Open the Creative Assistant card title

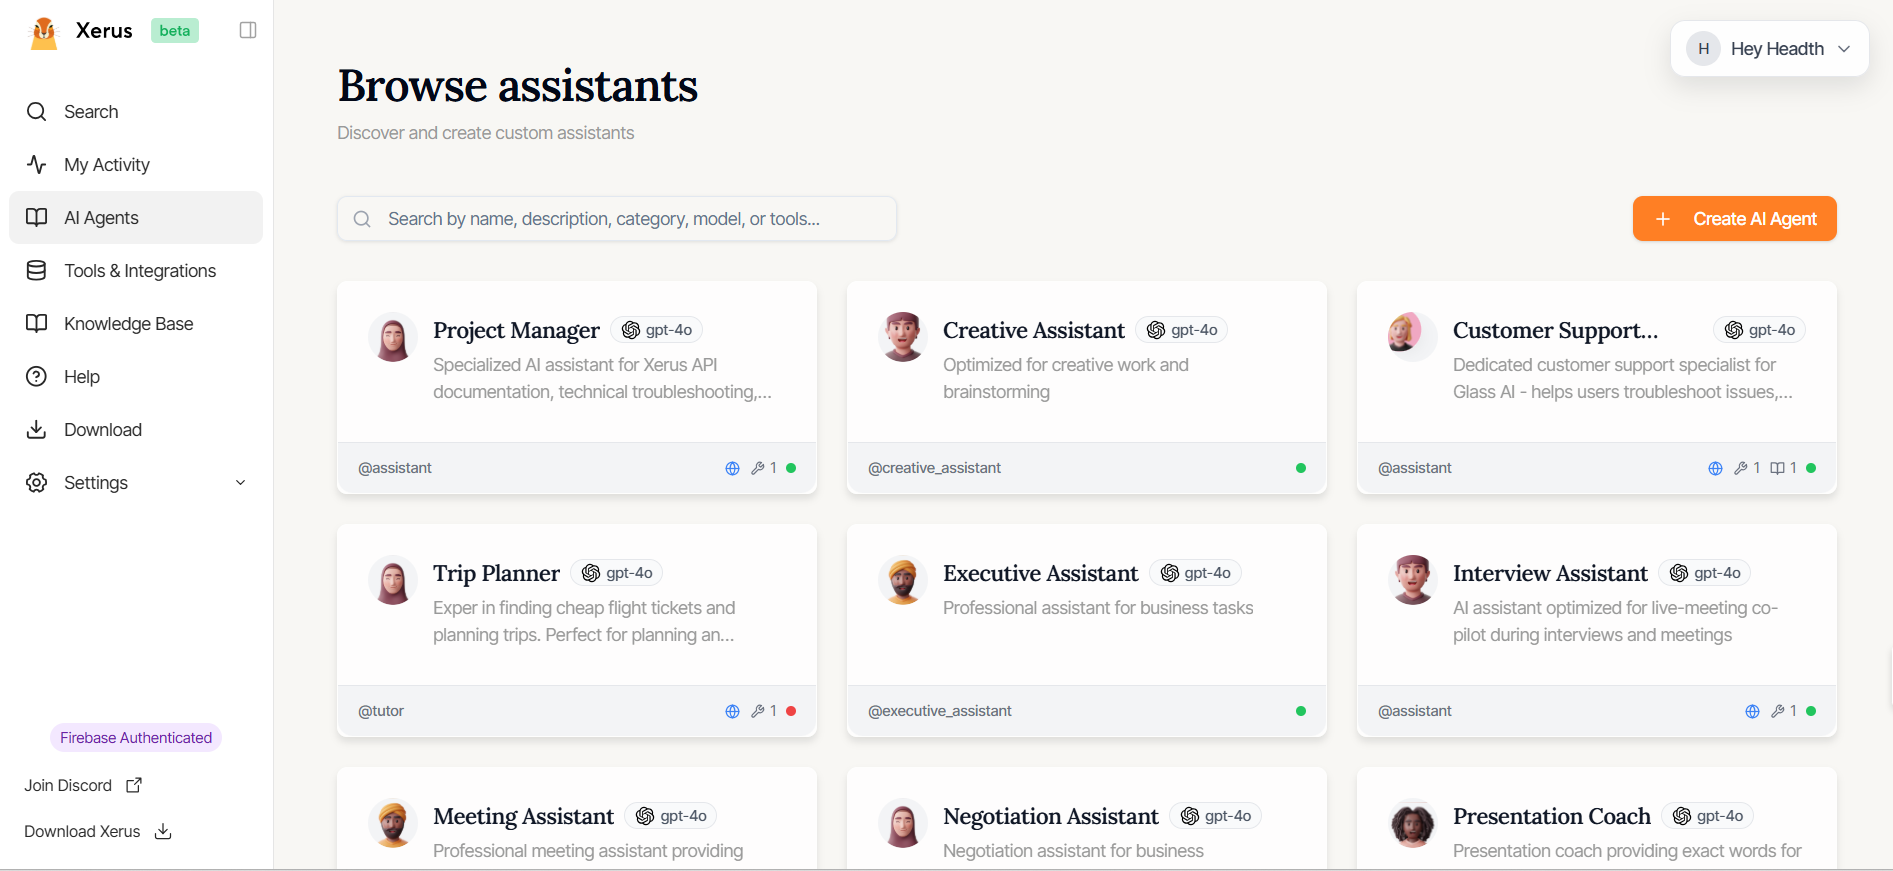click(1034, 330)
